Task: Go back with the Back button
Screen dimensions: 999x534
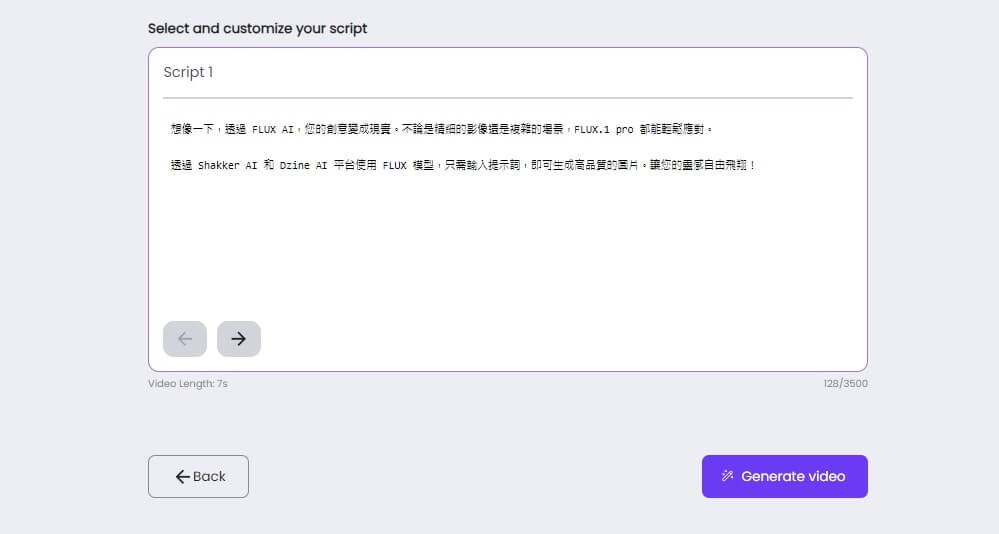Action: (x=198, y=476)
